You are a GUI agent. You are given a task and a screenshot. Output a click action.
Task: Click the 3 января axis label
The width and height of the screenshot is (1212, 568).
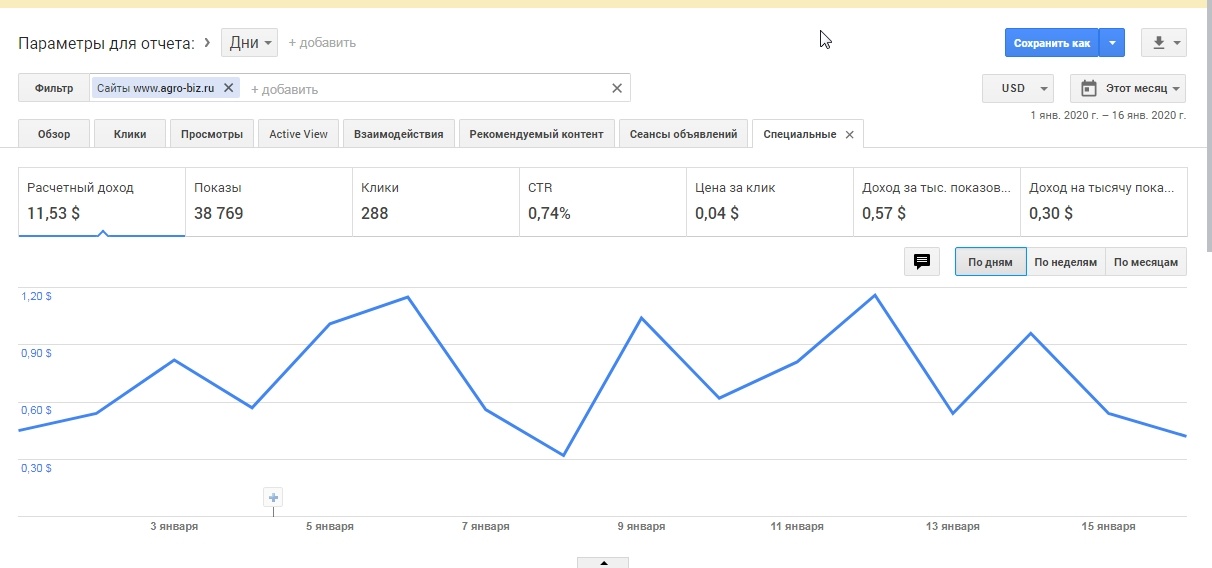(x=174, y=526)
